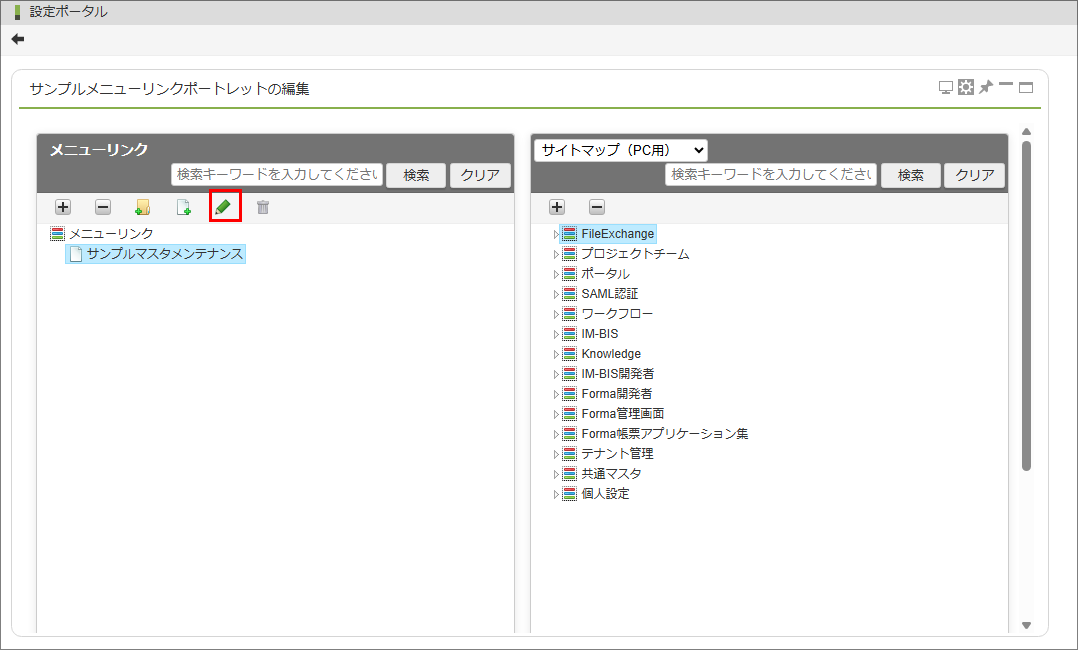Open the サイトマップ（PC用） dropdown
This screenshot has height=650, width=1078.
[621, 150]
